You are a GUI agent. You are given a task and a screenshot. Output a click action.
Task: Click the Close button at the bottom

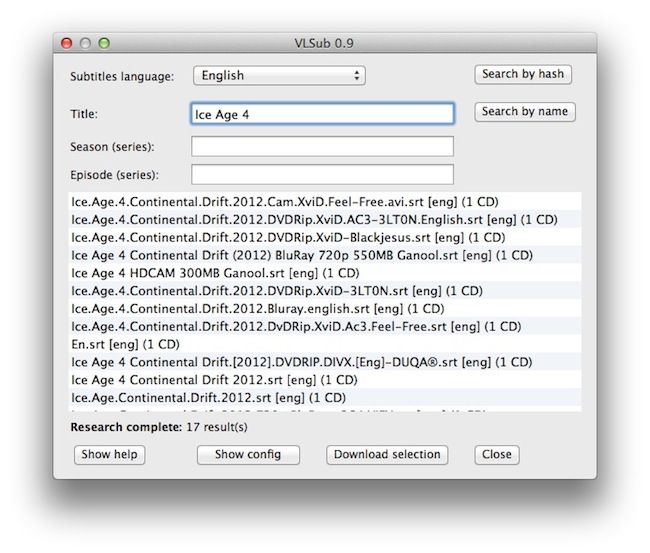click(x=497, y=455)
